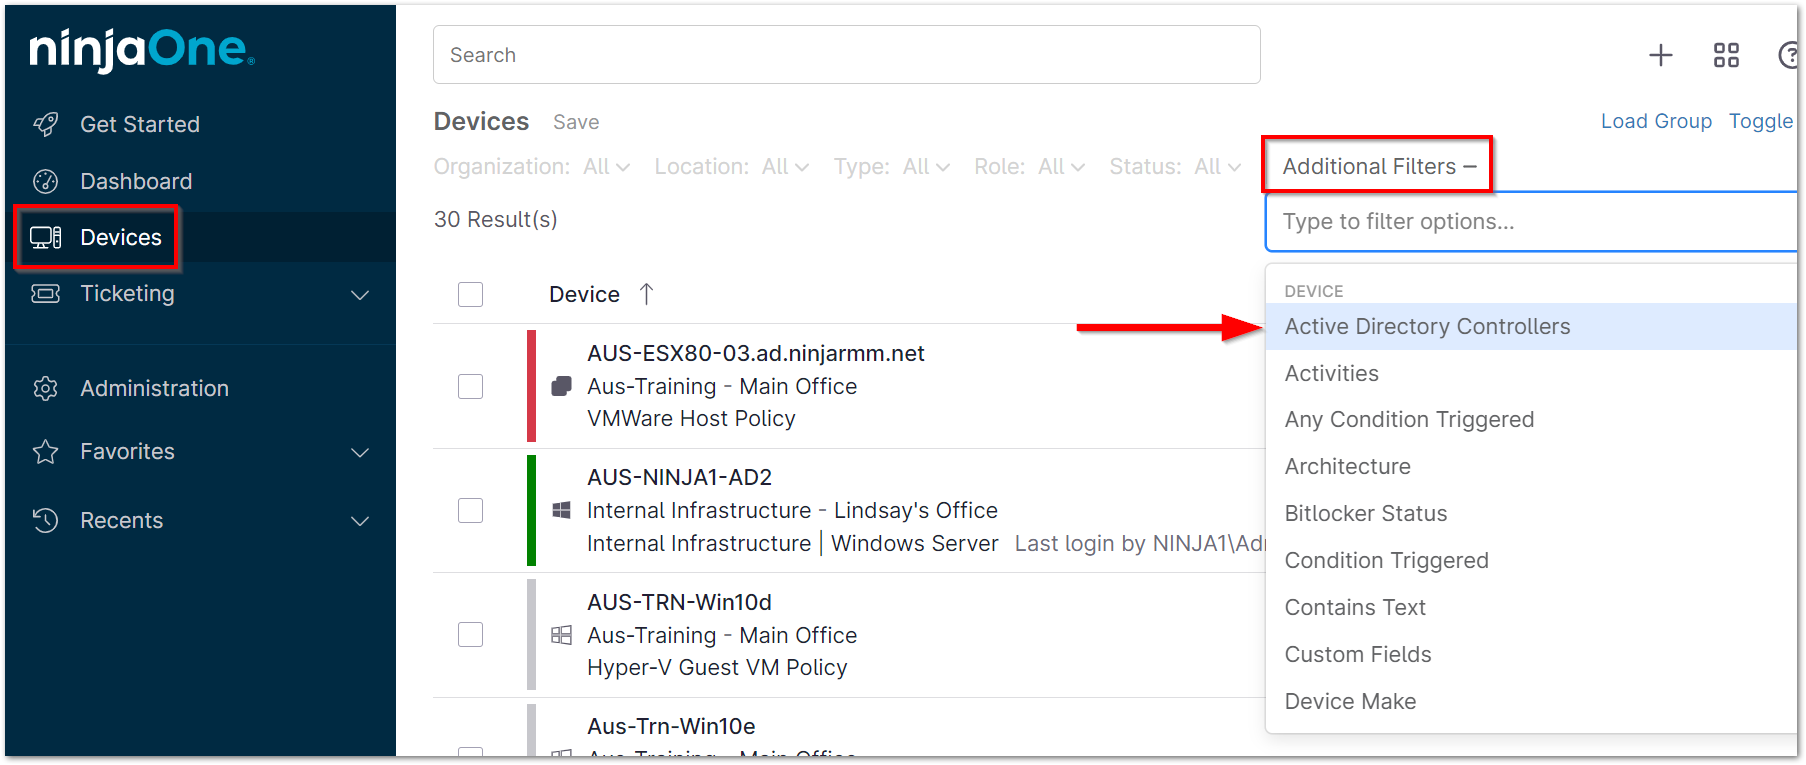
Task: Expand the Ticketing menu chevron
Action: point(360,295)
